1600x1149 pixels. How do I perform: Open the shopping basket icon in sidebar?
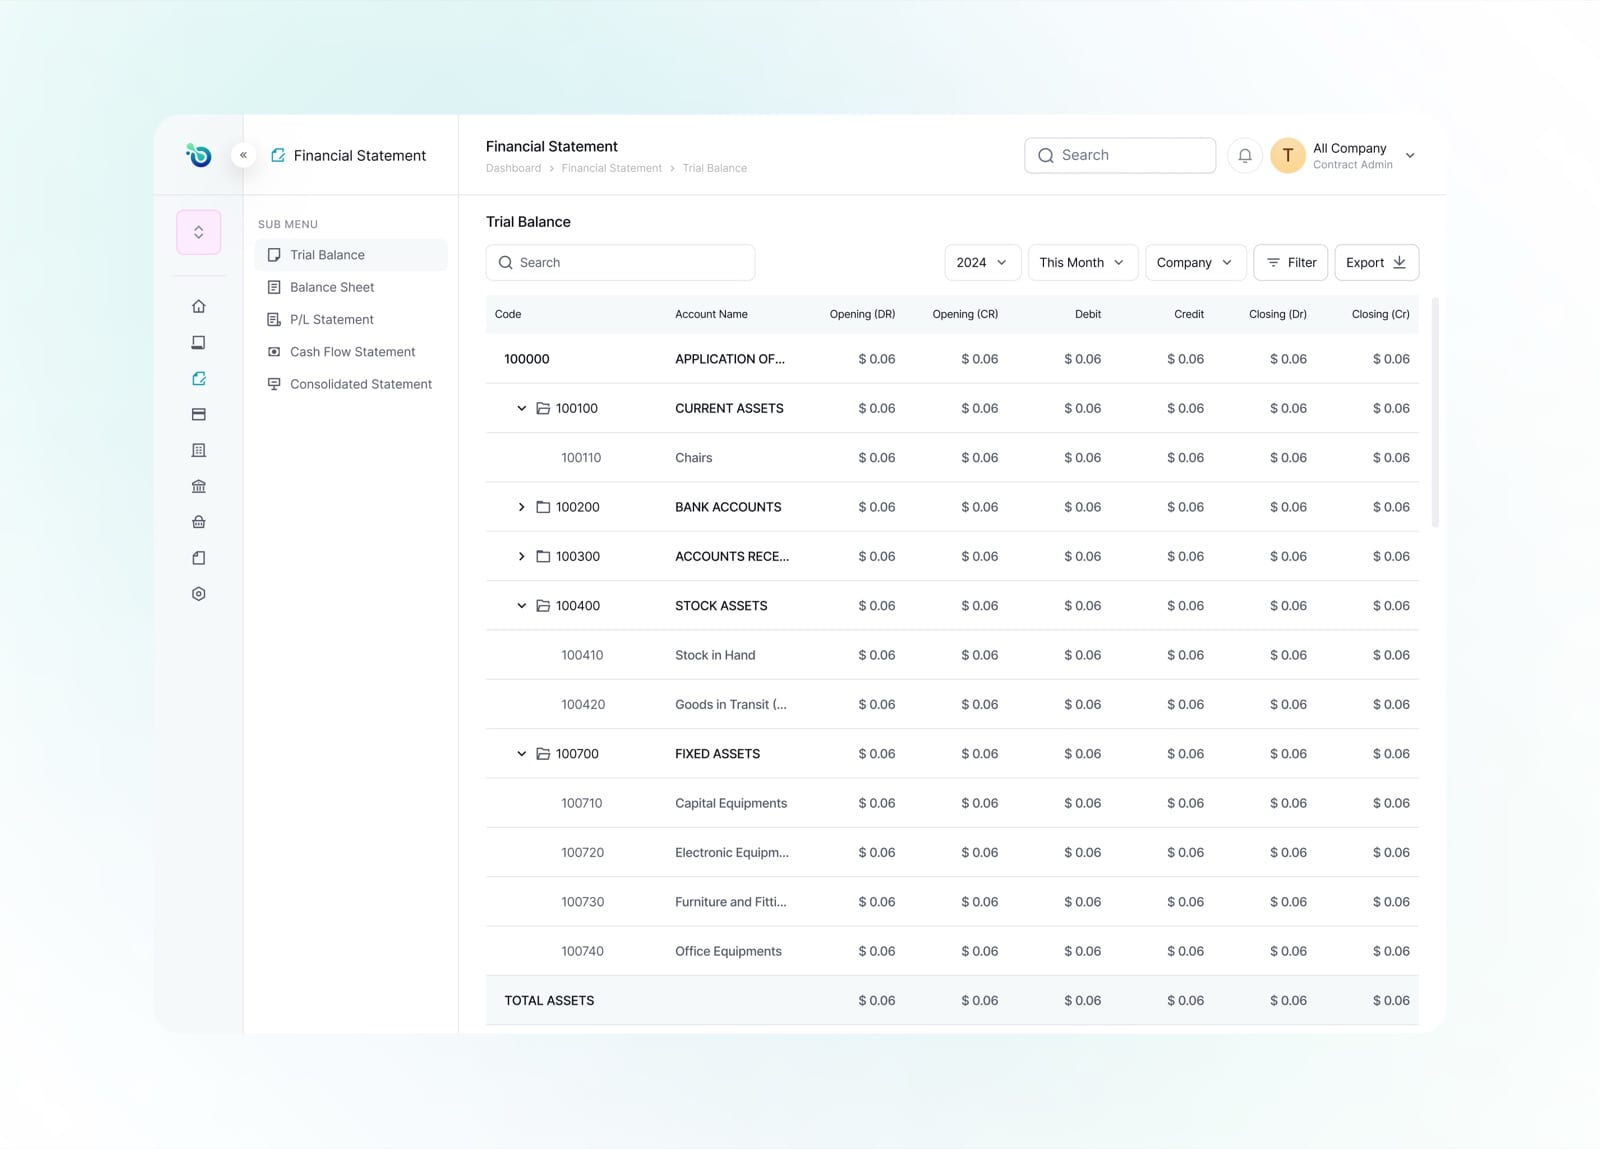click(199, 522)
